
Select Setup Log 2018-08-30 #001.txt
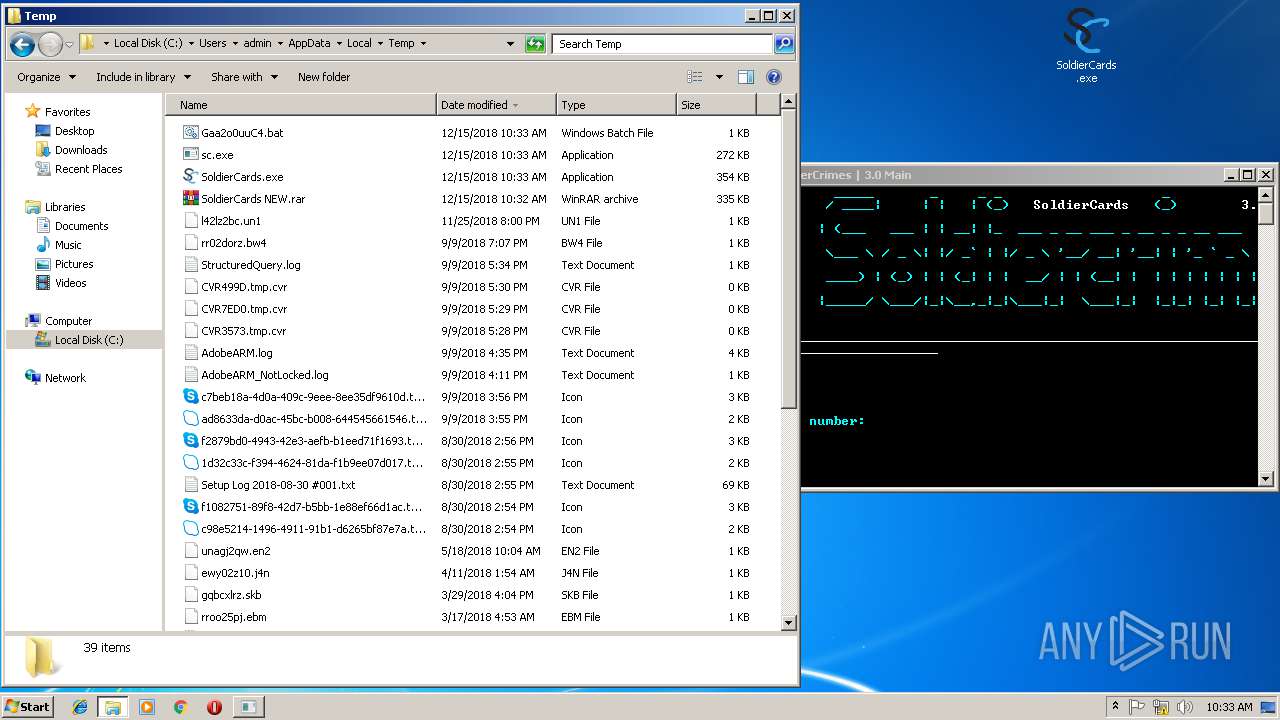pos(277,485)
